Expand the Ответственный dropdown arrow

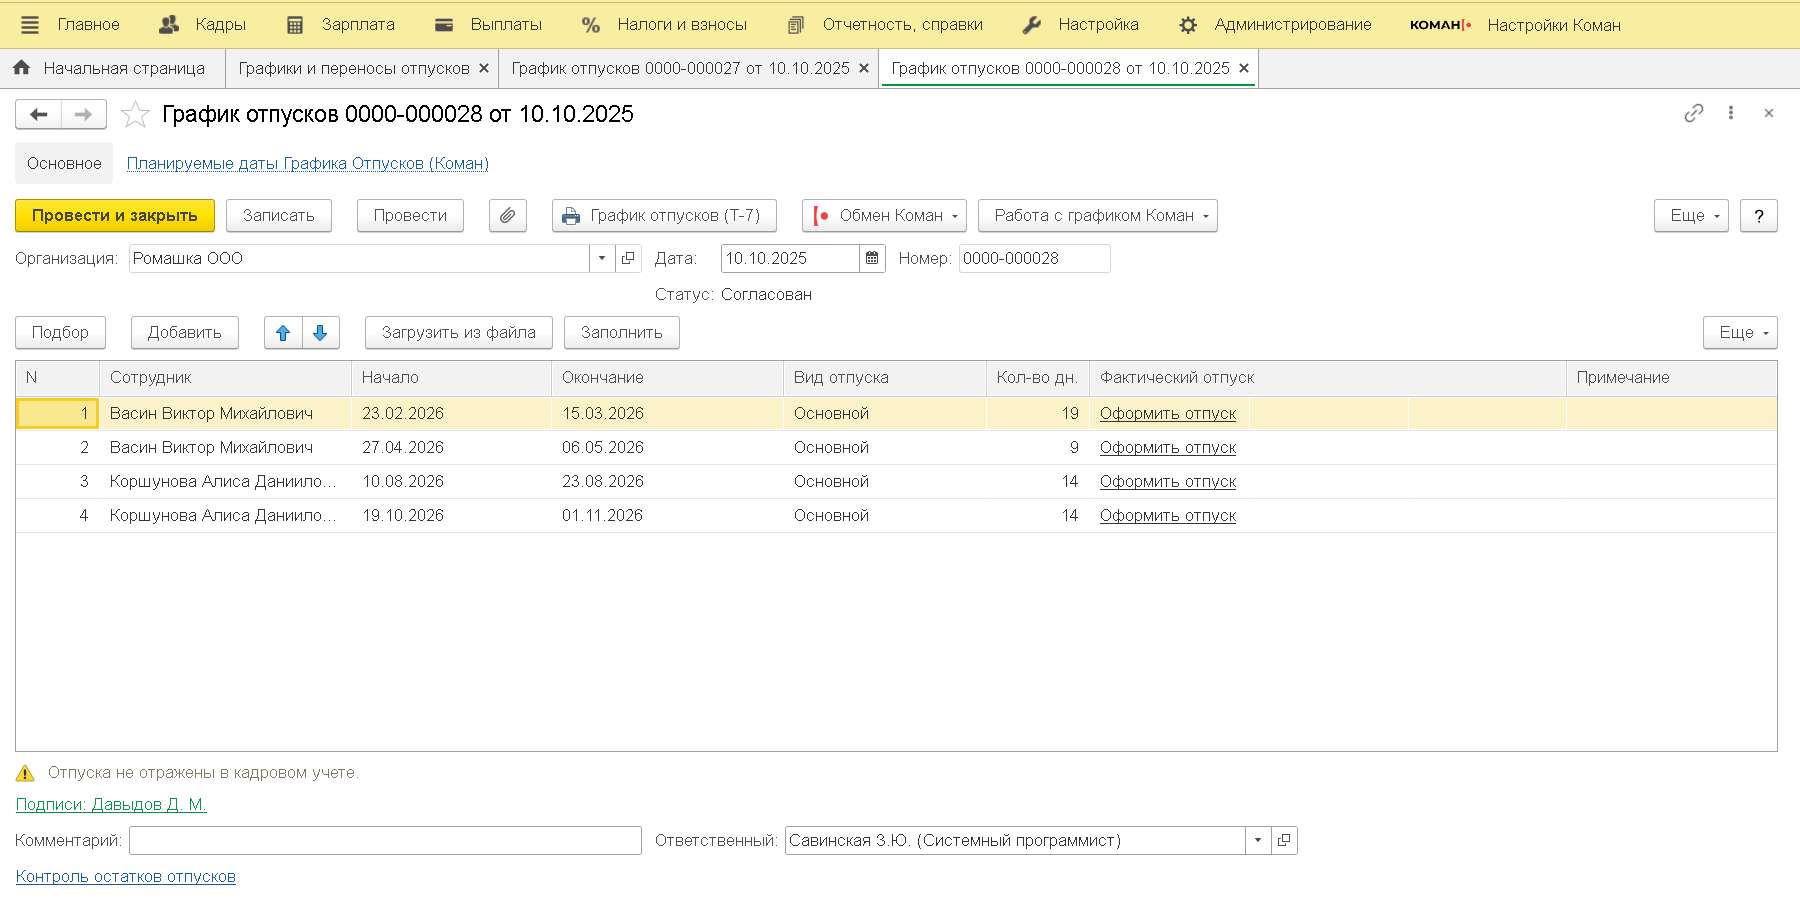(1258, 841)
